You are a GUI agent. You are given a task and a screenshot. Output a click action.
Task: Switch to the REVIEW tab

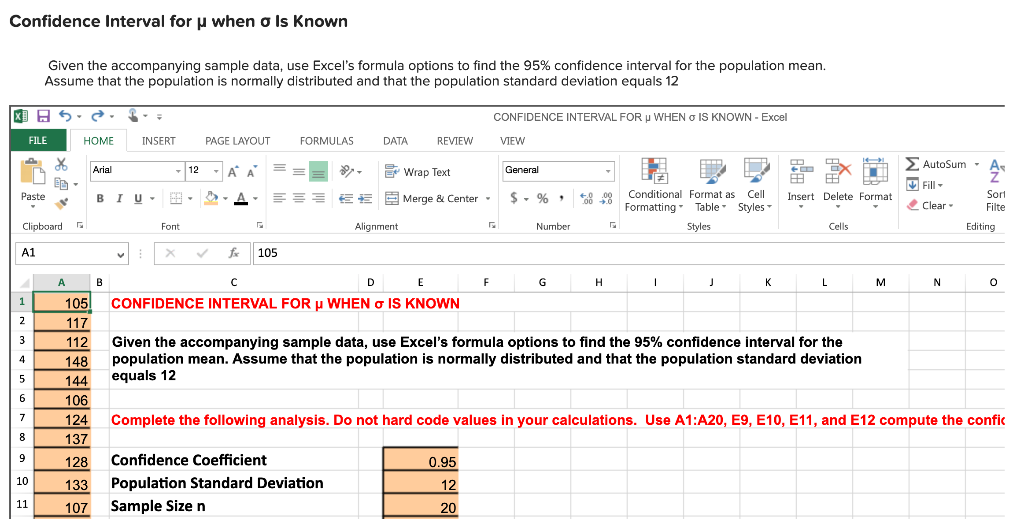pos(455,141)
